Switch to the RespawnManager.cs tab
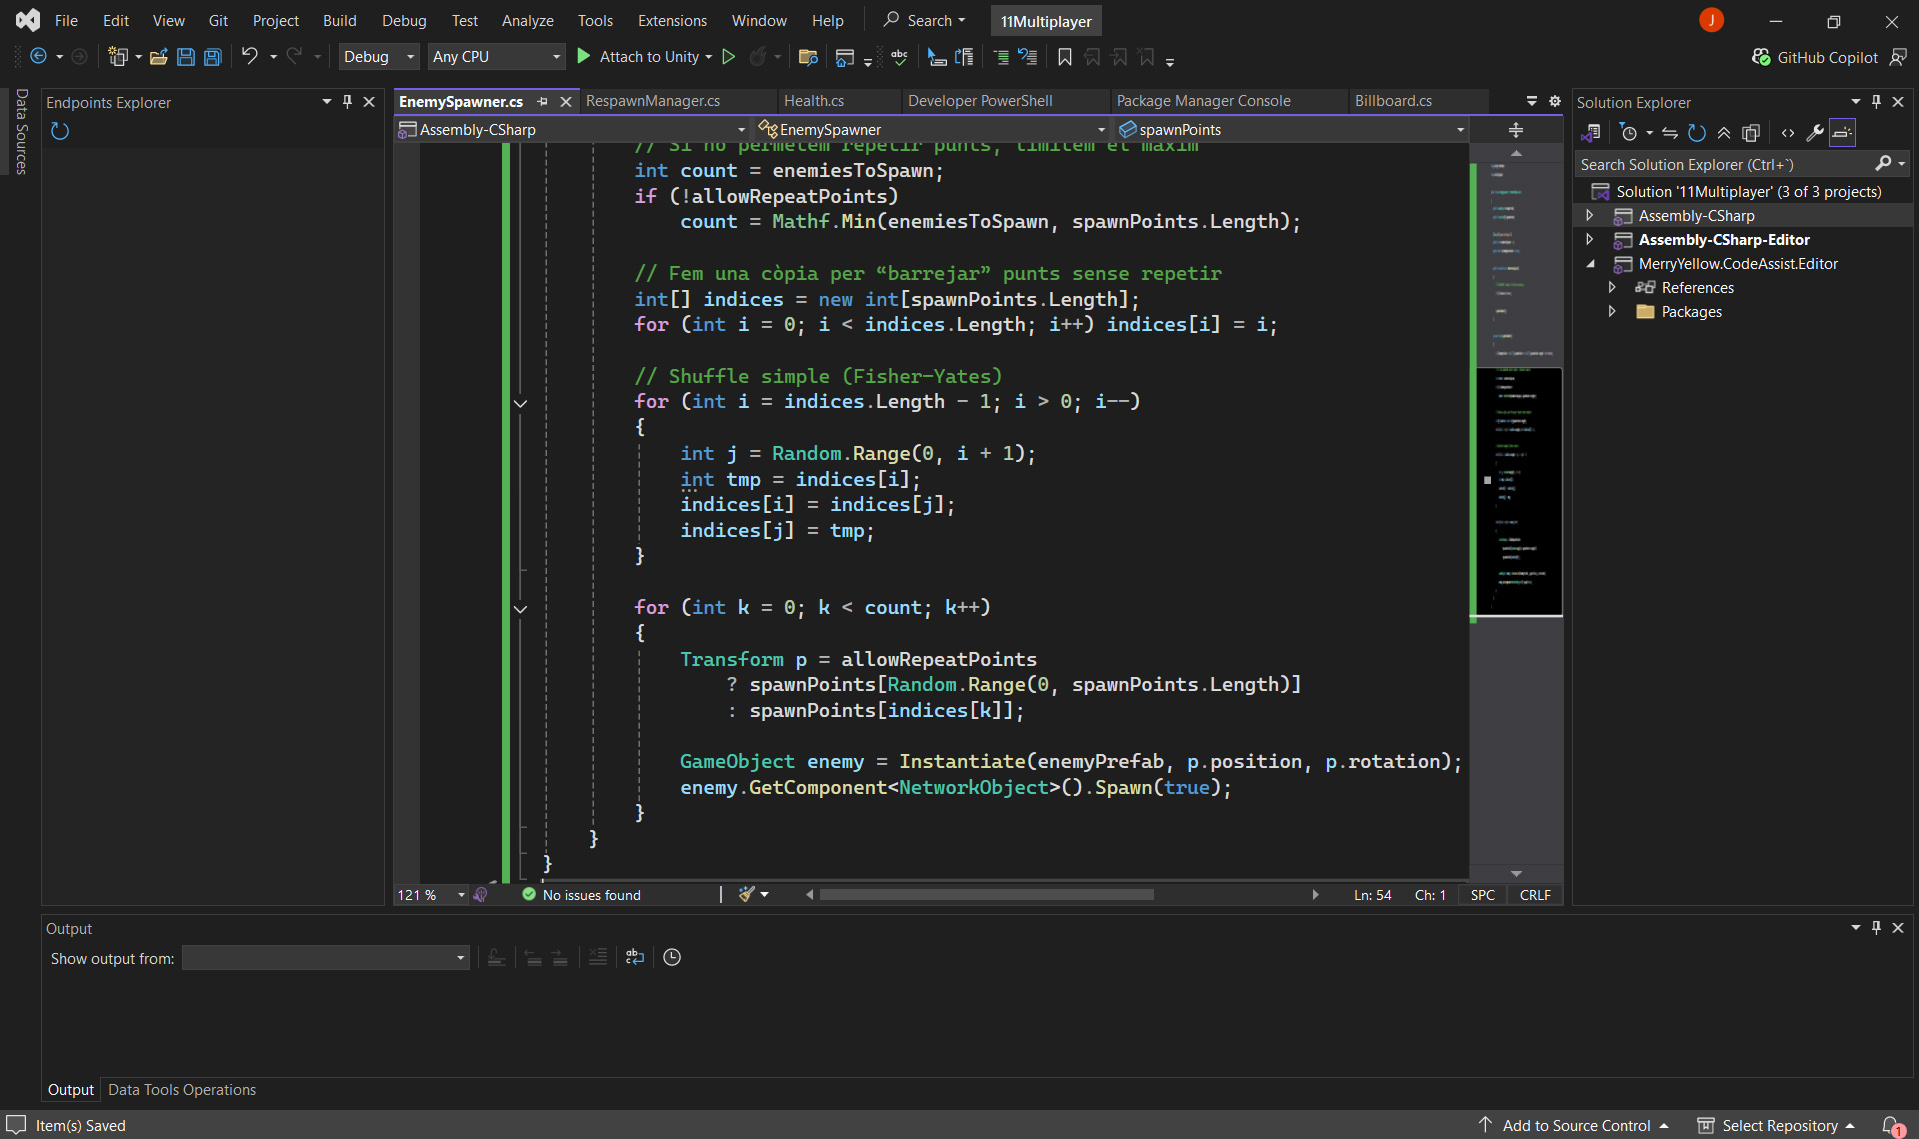The width and height of the screenshot is (1919, 1139). [652, 101]
